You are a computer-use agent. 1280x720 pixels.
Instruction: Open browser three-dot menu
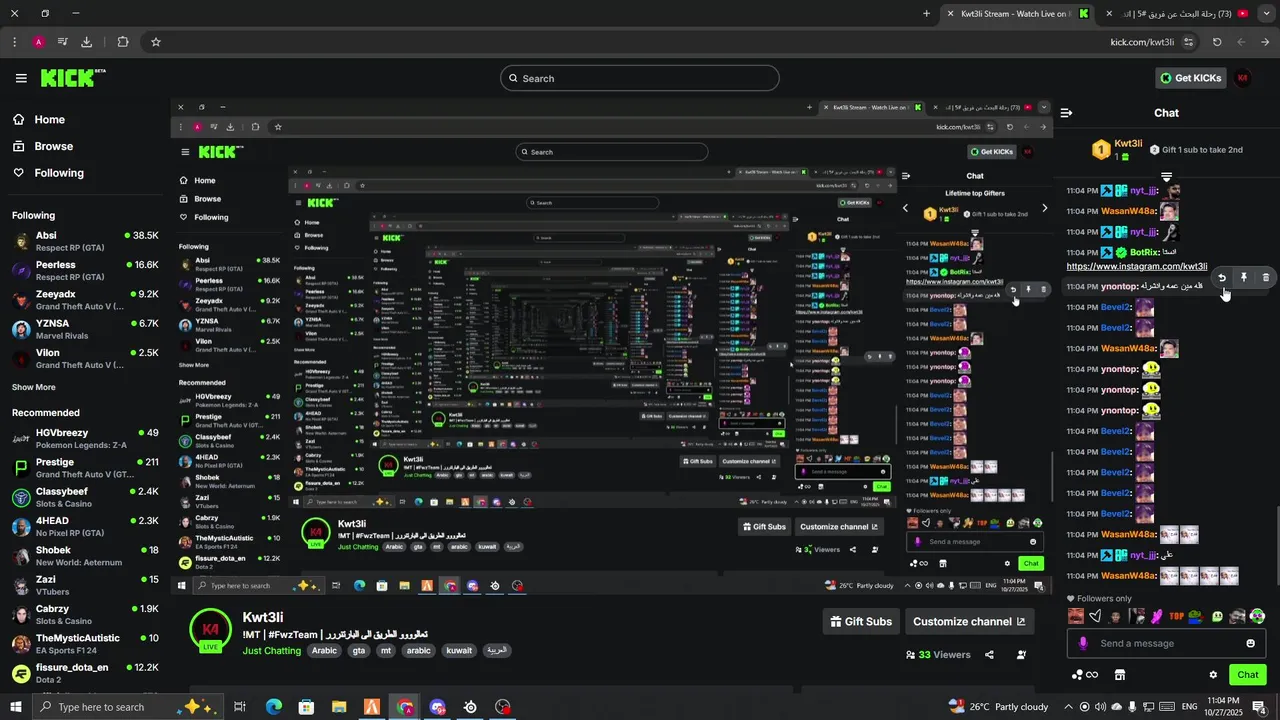tap(14, 42)
